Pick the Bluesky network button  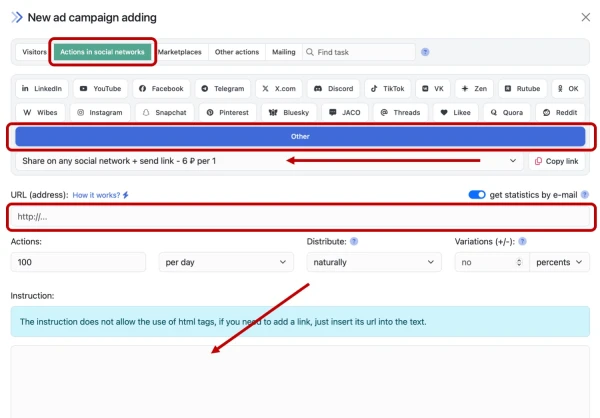(x=289, y=113)
